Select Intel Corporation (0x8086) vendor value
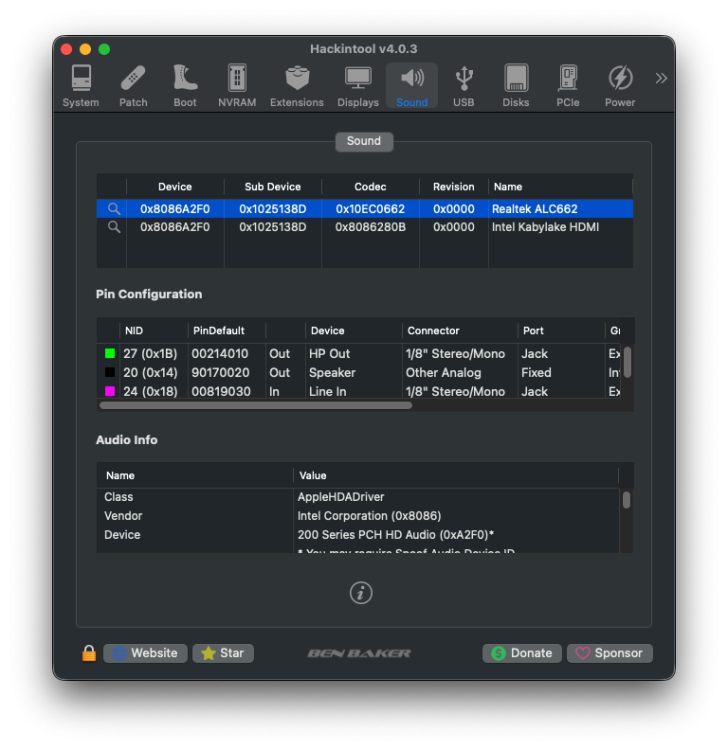The image size is (728, 750). tap(369, 516)
